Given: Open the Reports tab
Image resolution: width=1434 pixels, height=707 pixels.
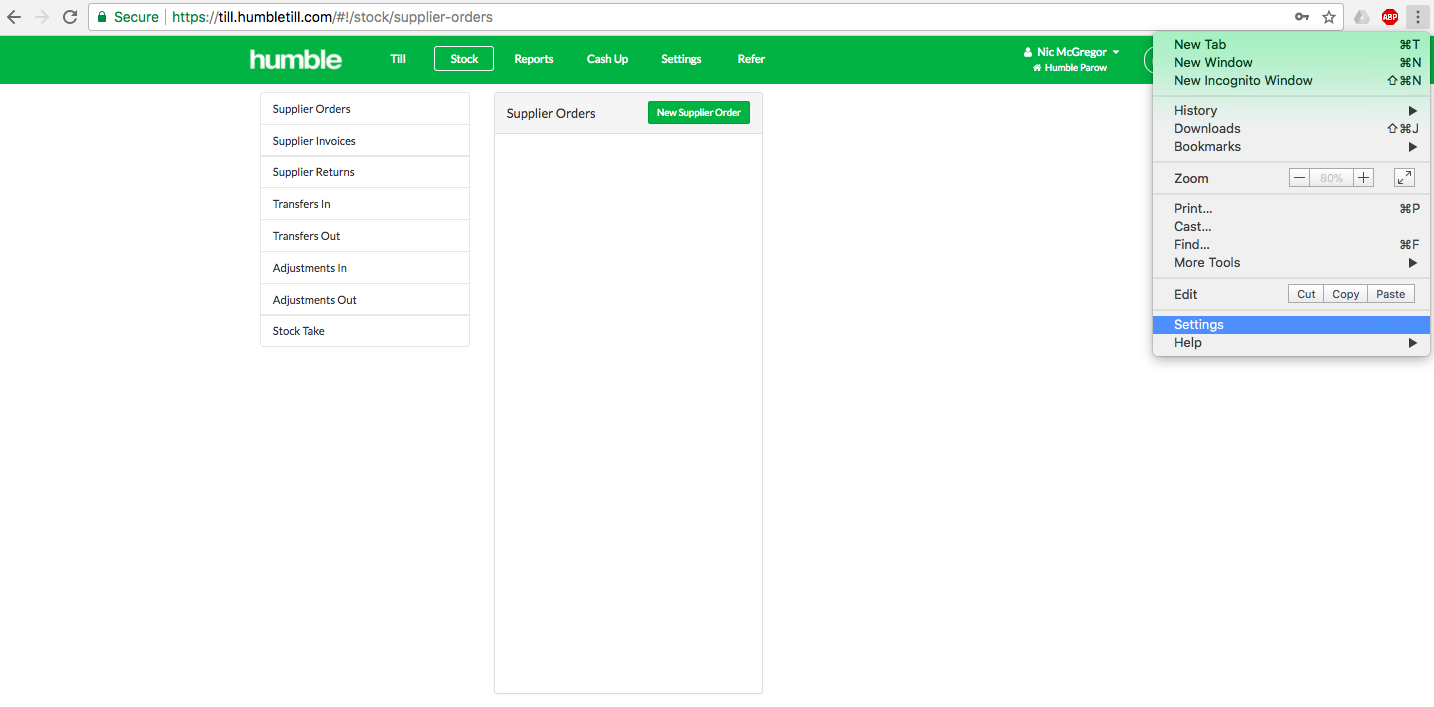Looking at the screenshot, I should click(534, 59).
